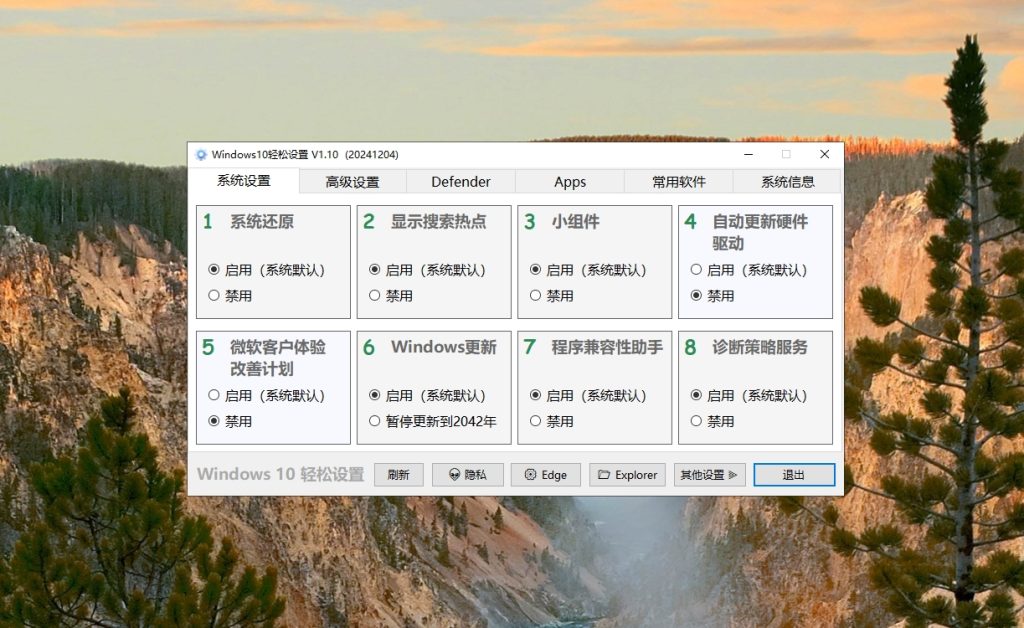The width and height of the screenshot is (1024, 628).
Task: Click the Windows10轻松设置 V1.10 title text
Action: (305, 155)
